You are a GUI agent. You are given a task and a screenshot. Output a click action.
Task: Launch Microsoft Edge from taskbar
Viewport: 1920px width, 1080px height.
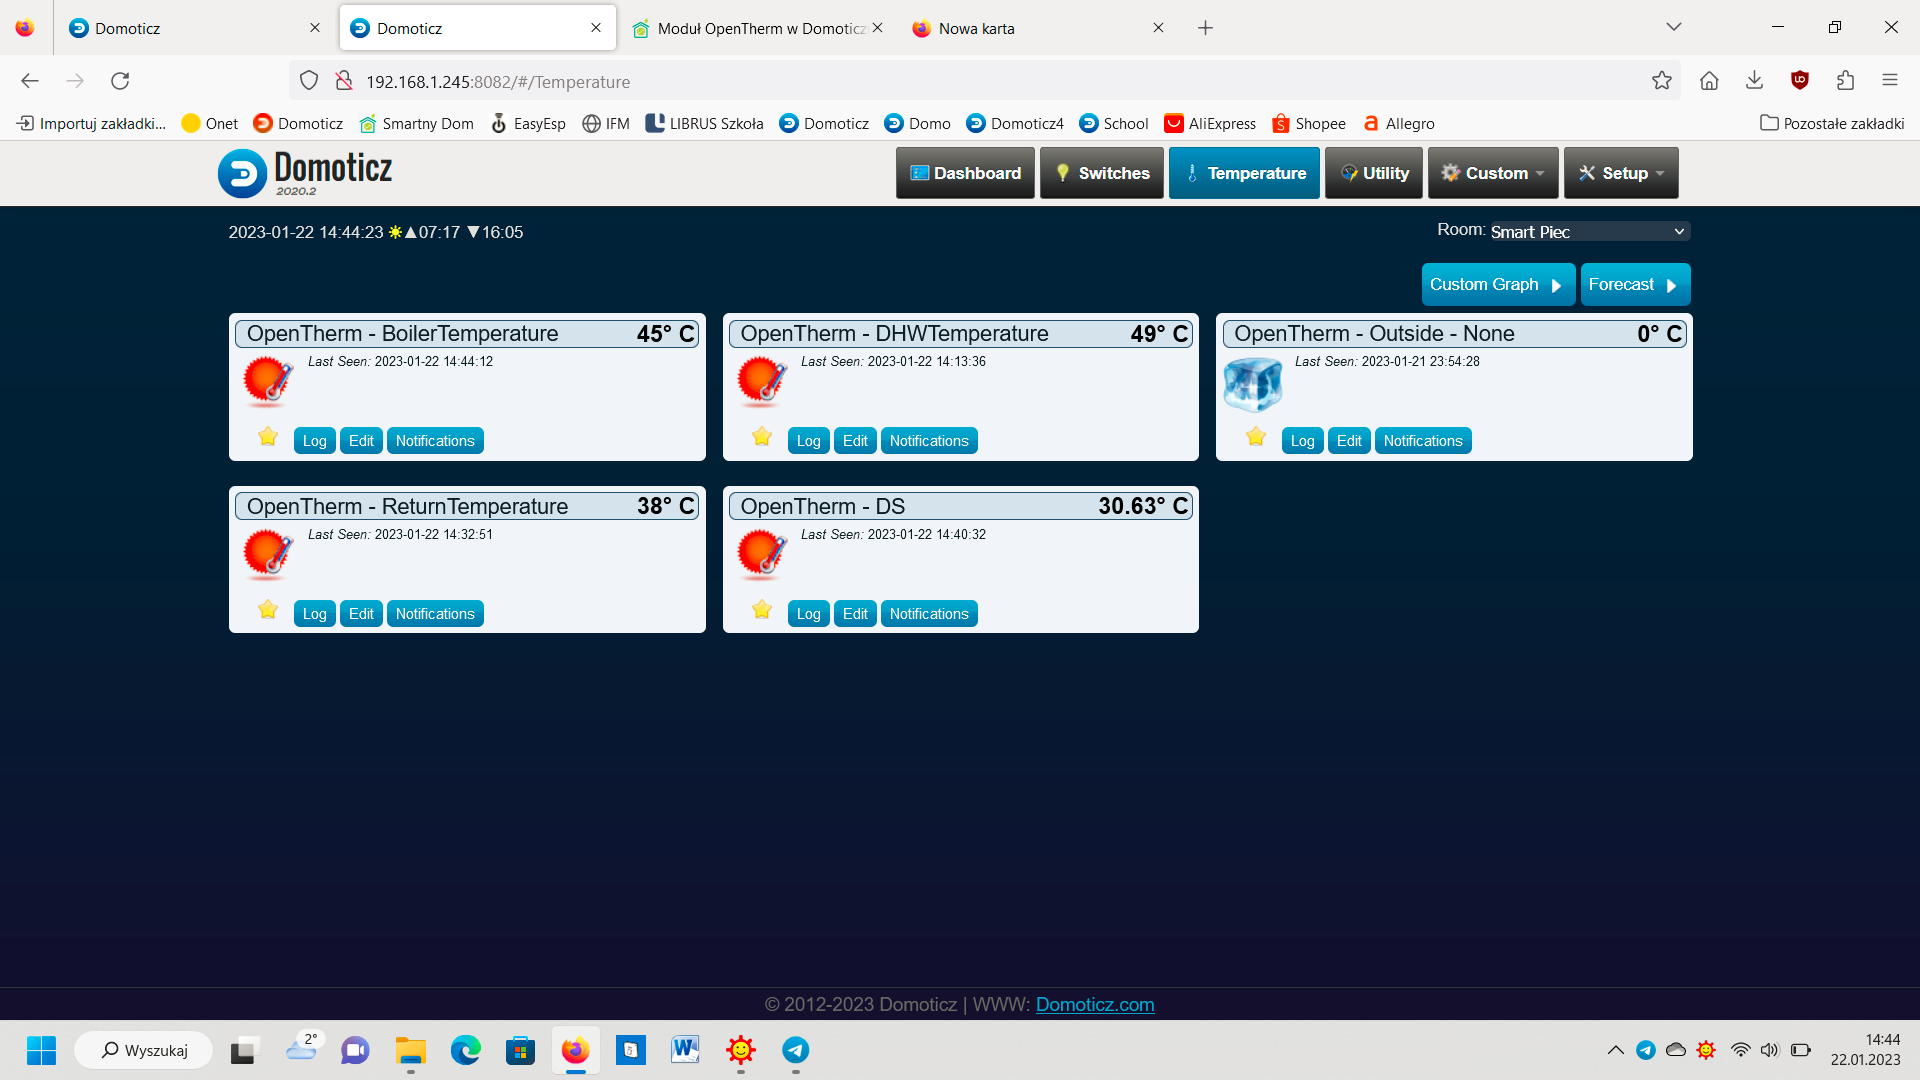(x=465, y=1050)
